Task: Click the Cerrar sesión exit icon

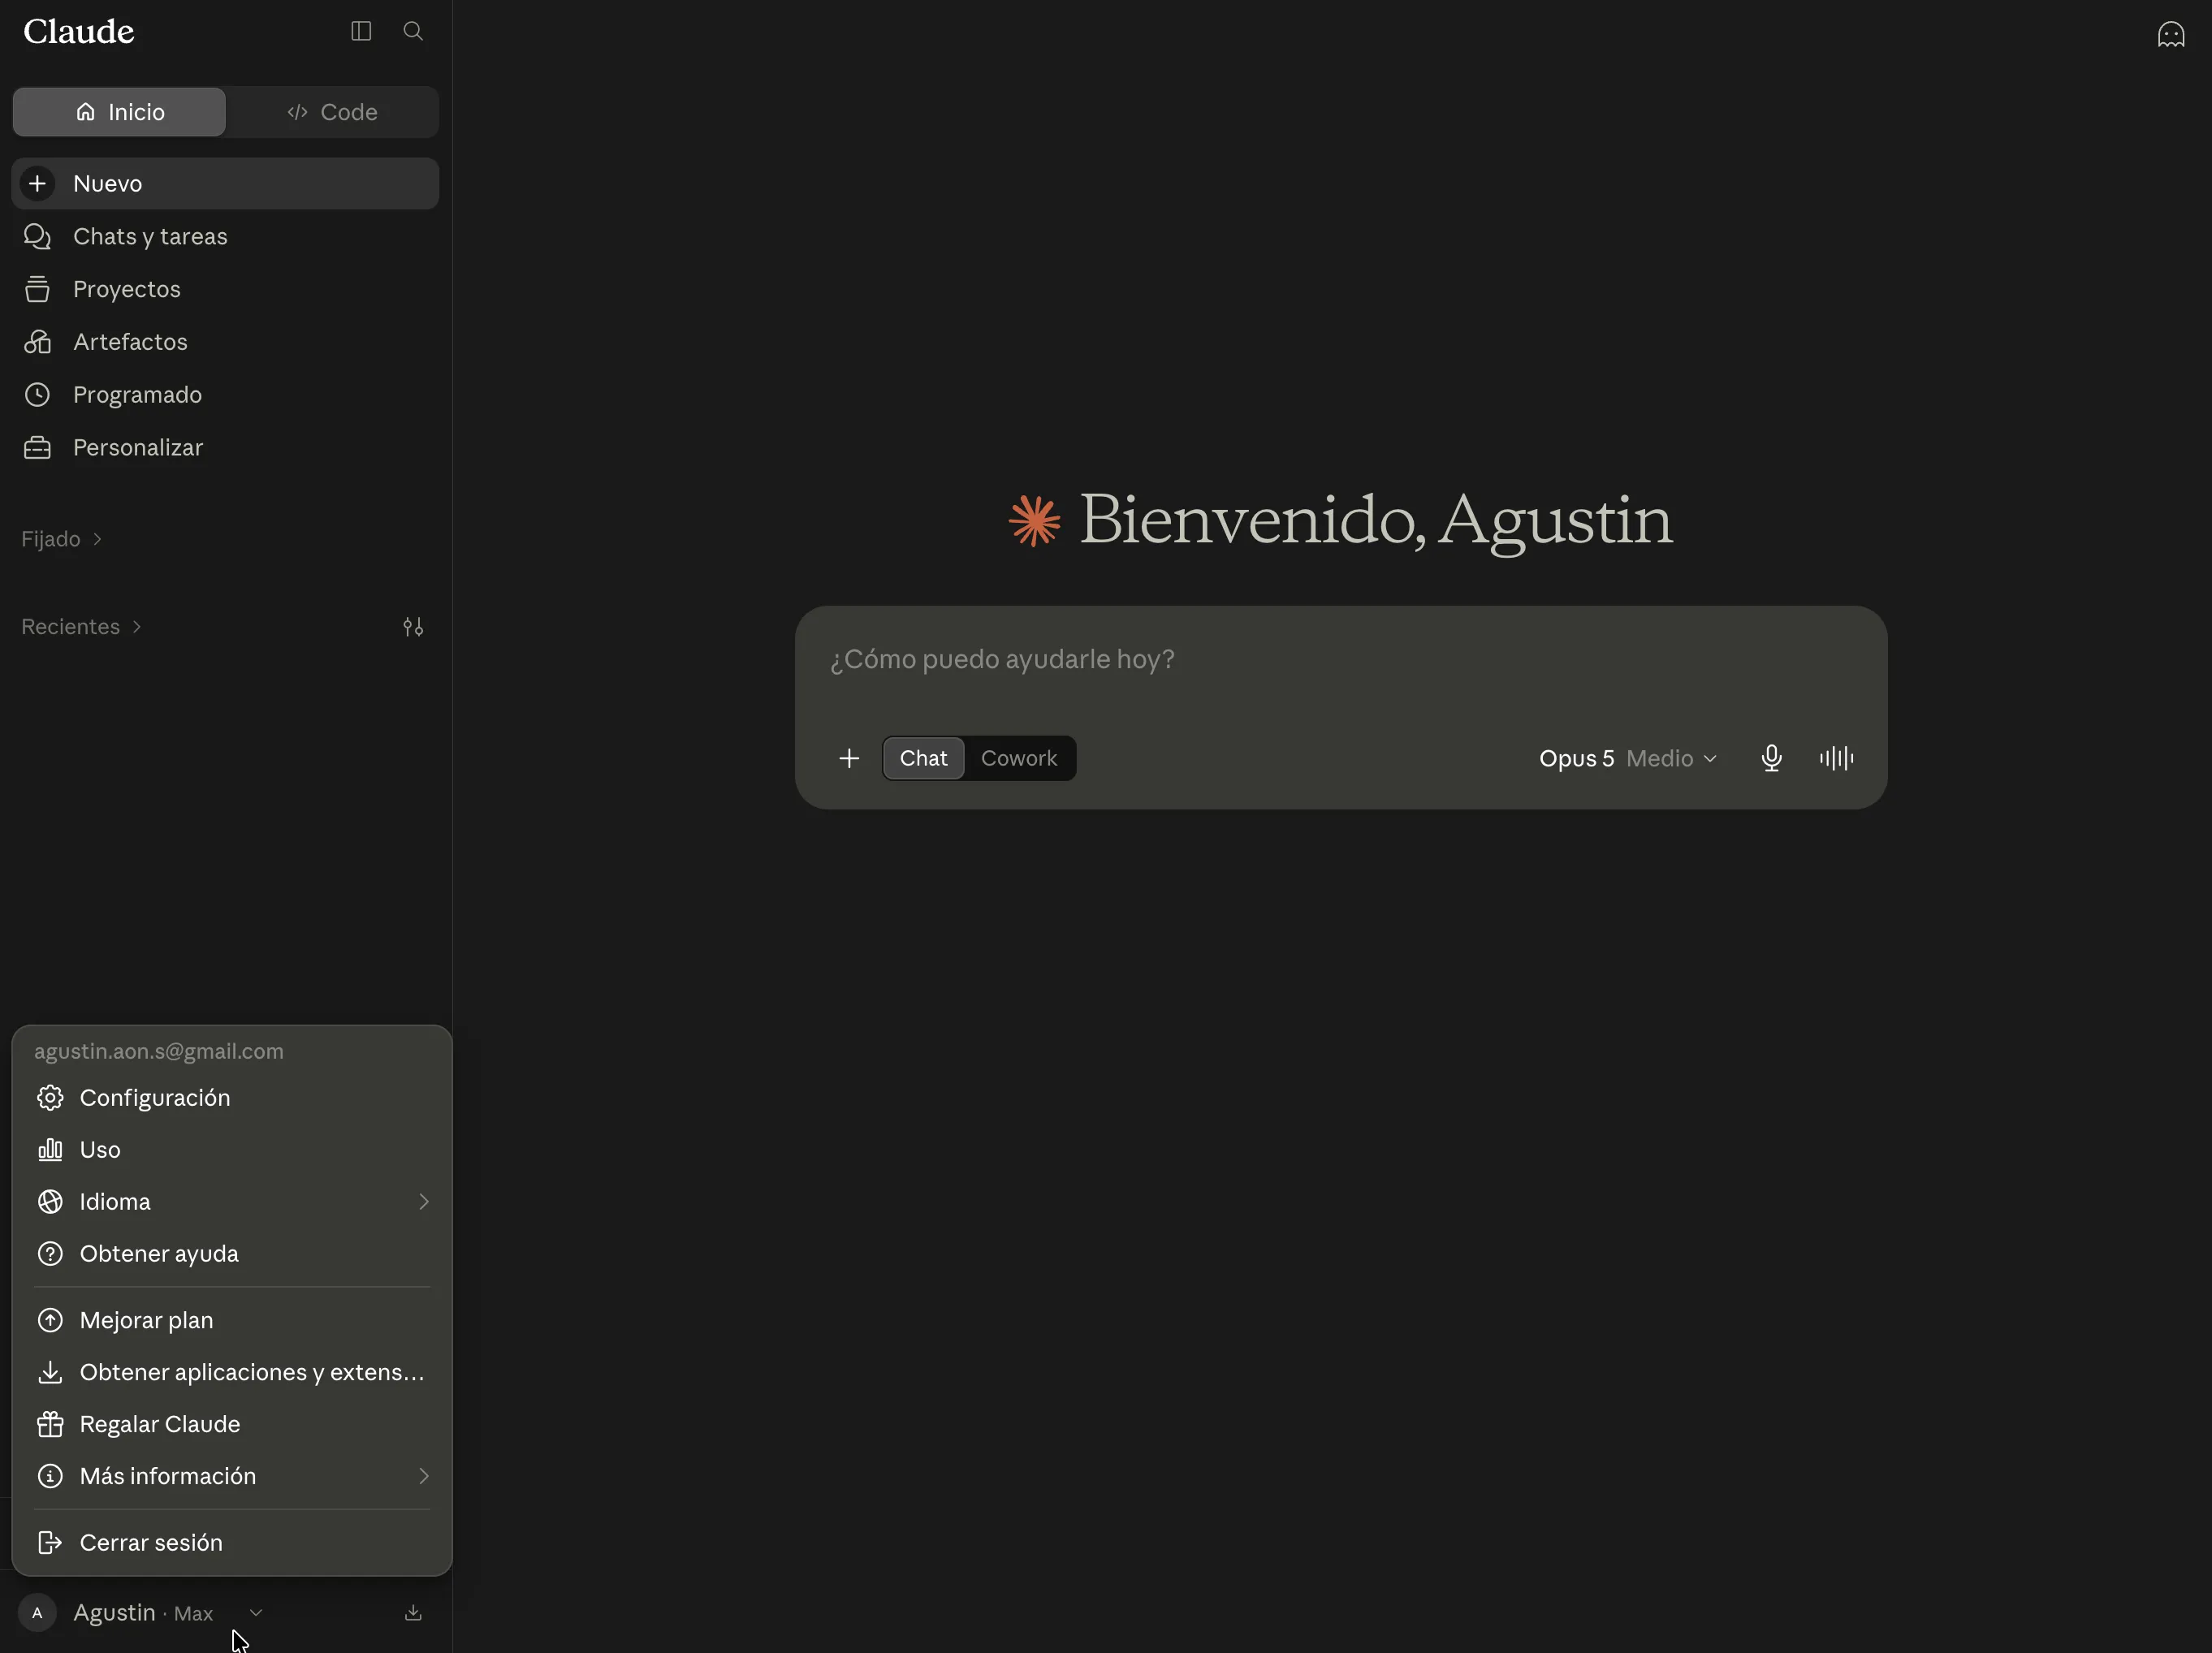Action: (x=50, y=1543)
